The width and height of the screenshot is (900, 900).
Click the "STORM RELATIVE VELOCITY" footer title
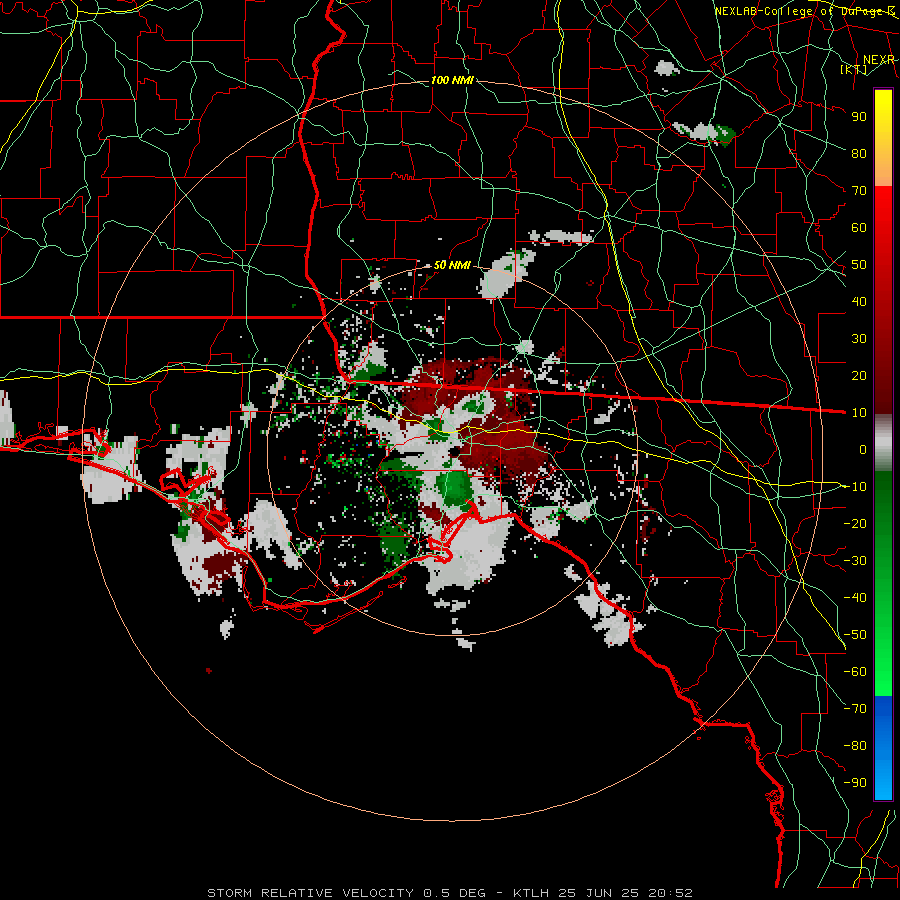(x=313, y=893)
